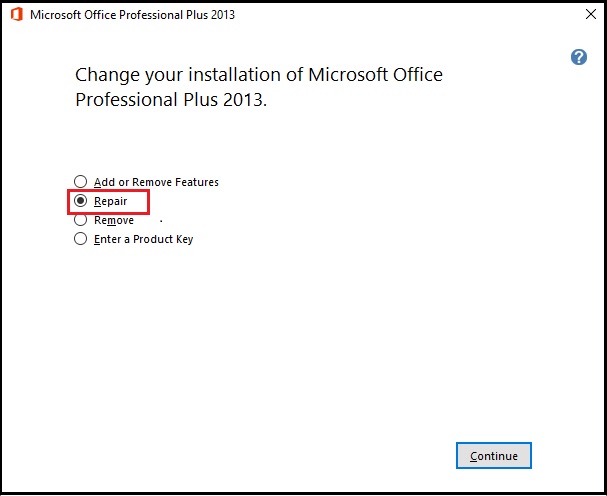Click the word 'Features' in first option
This screenshot has height=496, width=607.
(197, 182)
